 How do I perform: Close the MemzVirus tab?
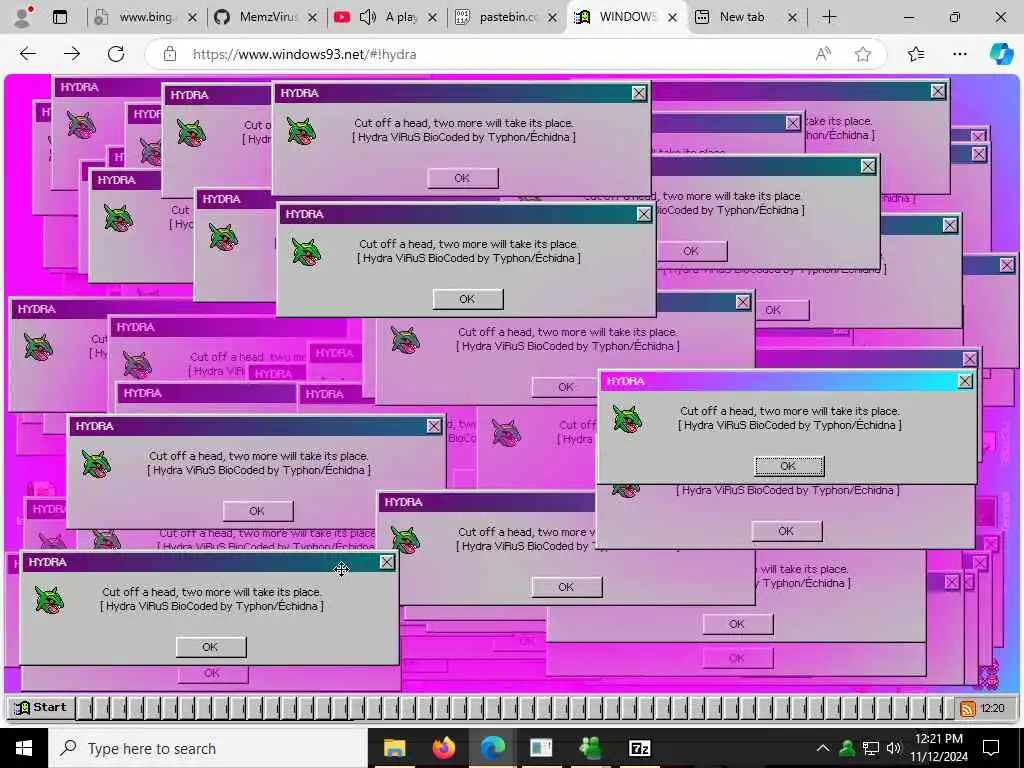coord(312,18)
